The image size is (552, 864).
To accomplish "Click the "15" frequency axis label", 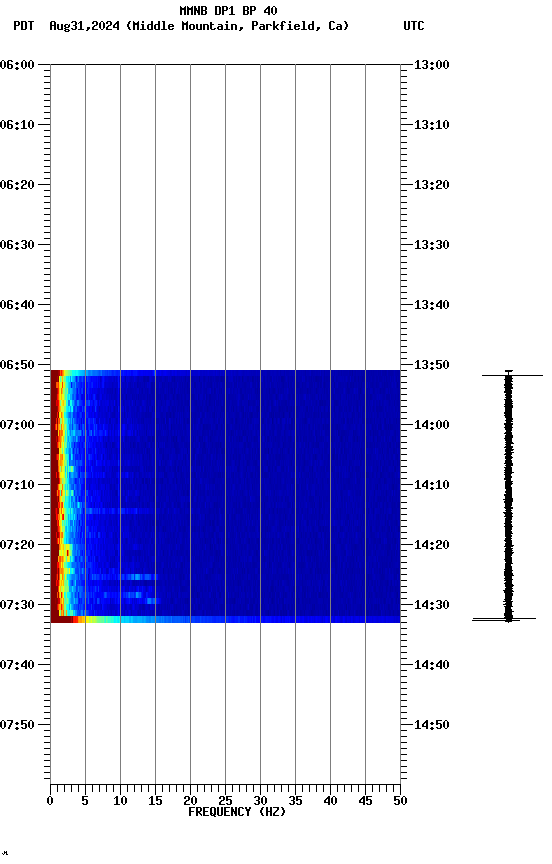I will (155, 801).
